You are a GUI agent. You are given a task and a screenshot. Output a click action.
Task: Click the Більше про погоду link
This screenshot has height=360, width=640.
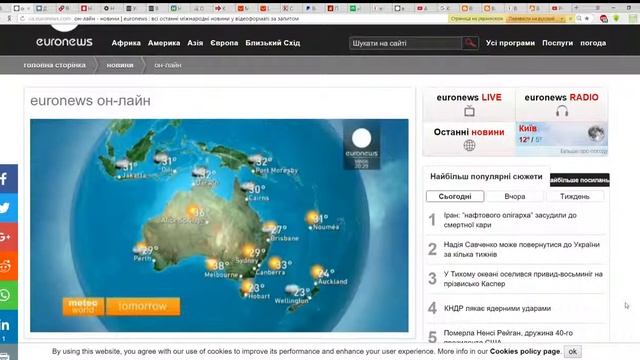584,151
